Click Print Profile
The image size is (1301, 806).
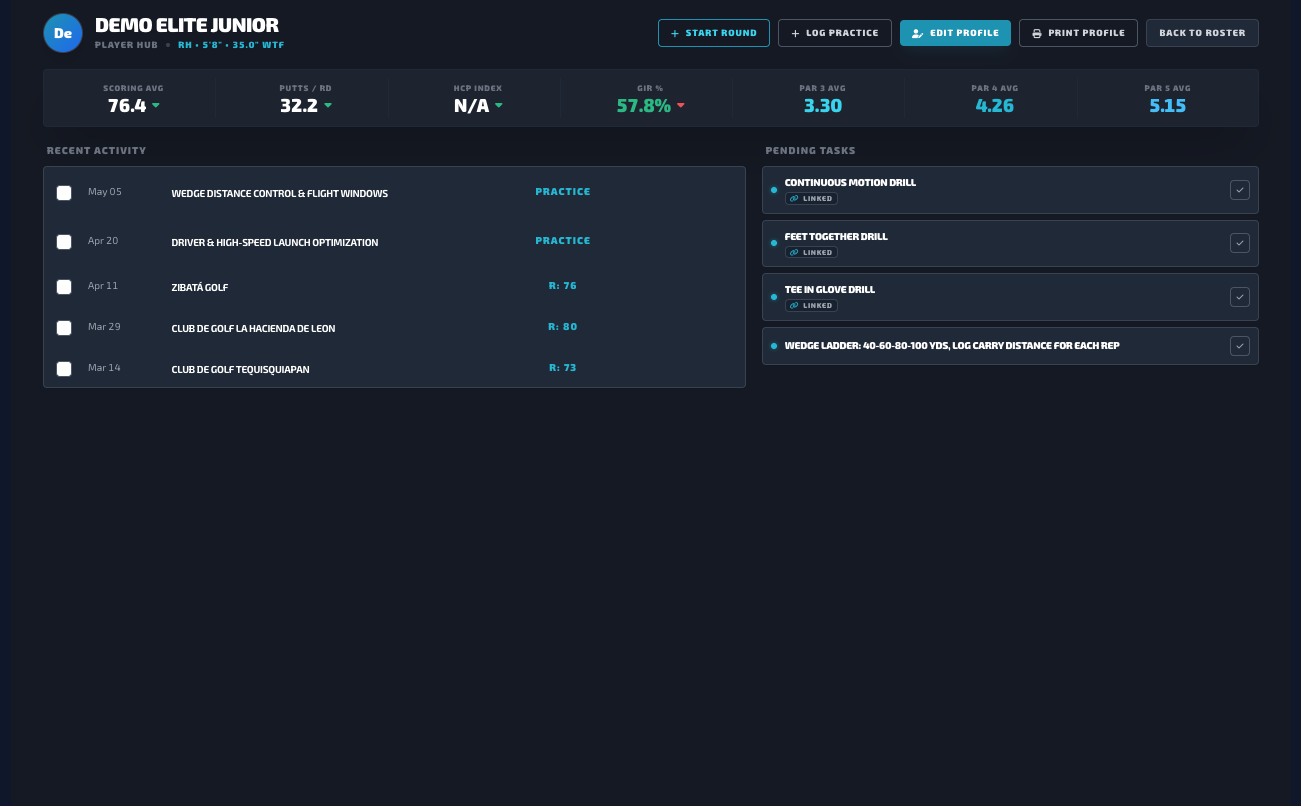click(x=1078, y=33)
